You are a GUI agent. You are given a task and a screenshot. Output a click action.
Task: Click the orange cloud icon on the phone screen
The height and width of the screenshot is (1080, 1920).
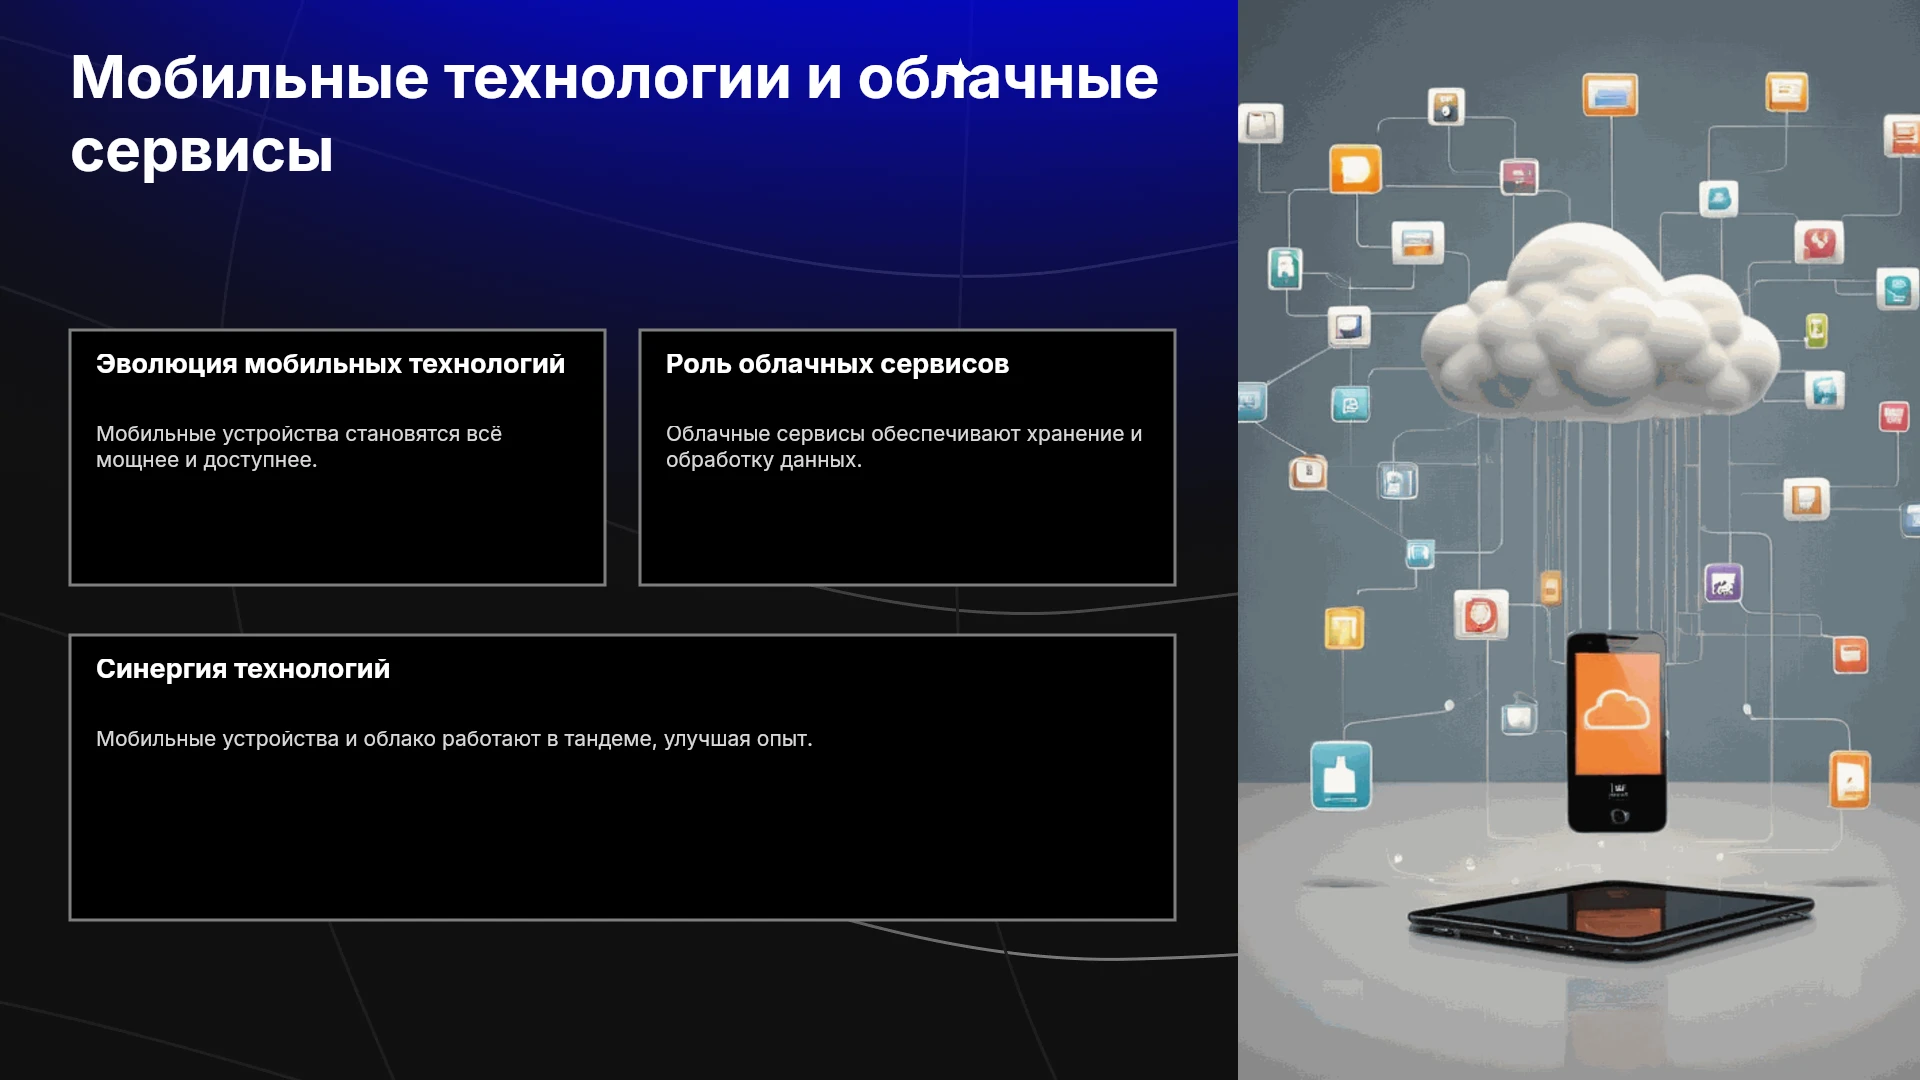[1616, 711]
